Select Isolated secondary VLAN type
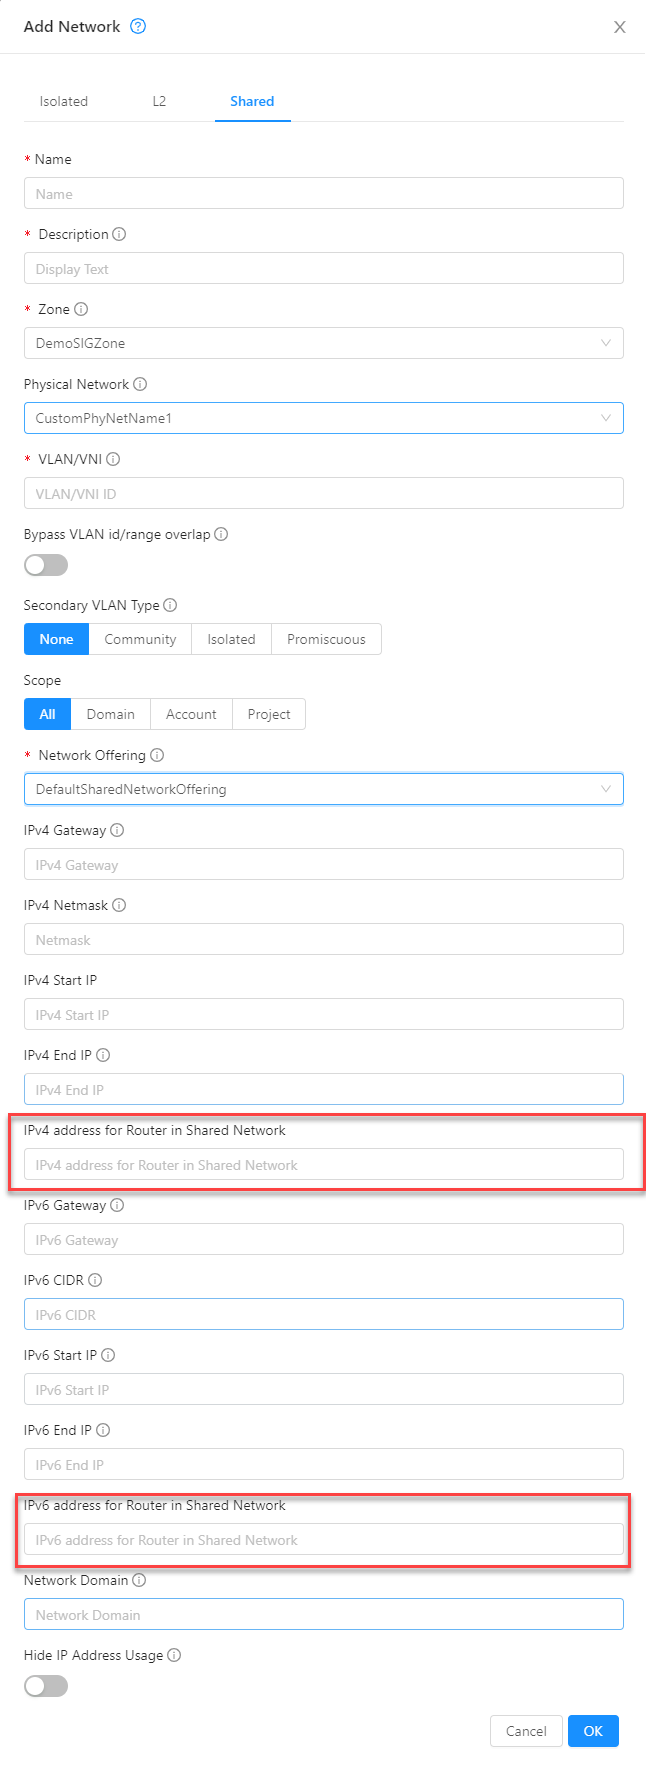646x1775 pixels. [231, 639]
